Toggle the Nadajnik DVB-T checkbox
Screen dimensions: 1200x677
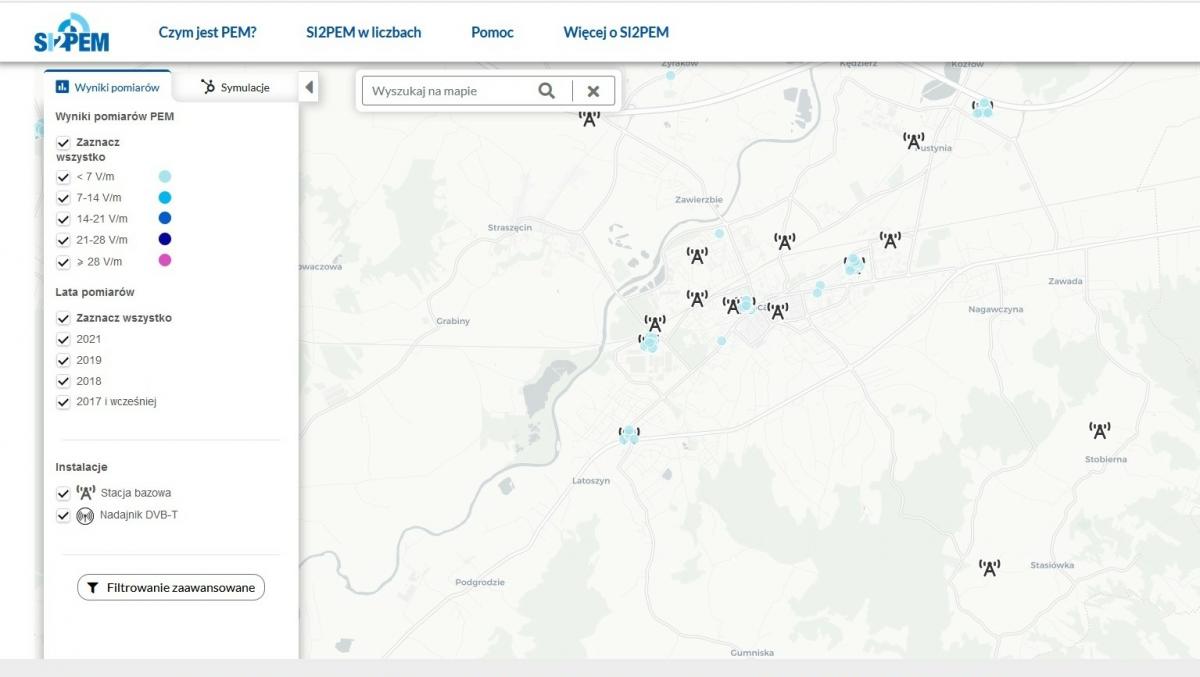[63, 516]
